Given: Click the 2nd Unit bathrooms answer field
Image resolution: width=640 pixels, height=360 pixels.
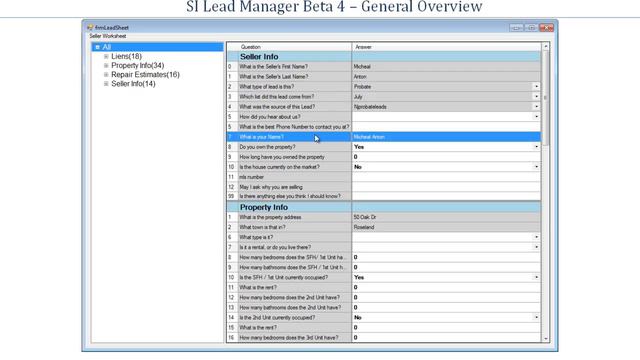Looking at the screenshot, I should click(x=446, y=308).
